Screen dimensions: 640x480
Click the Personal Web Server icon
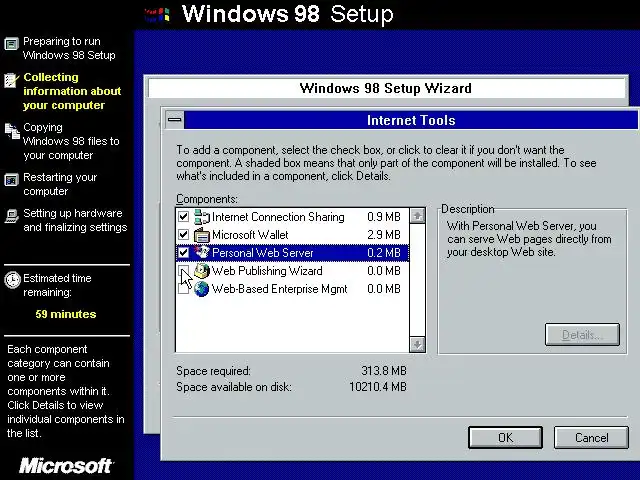coord(202,253)
